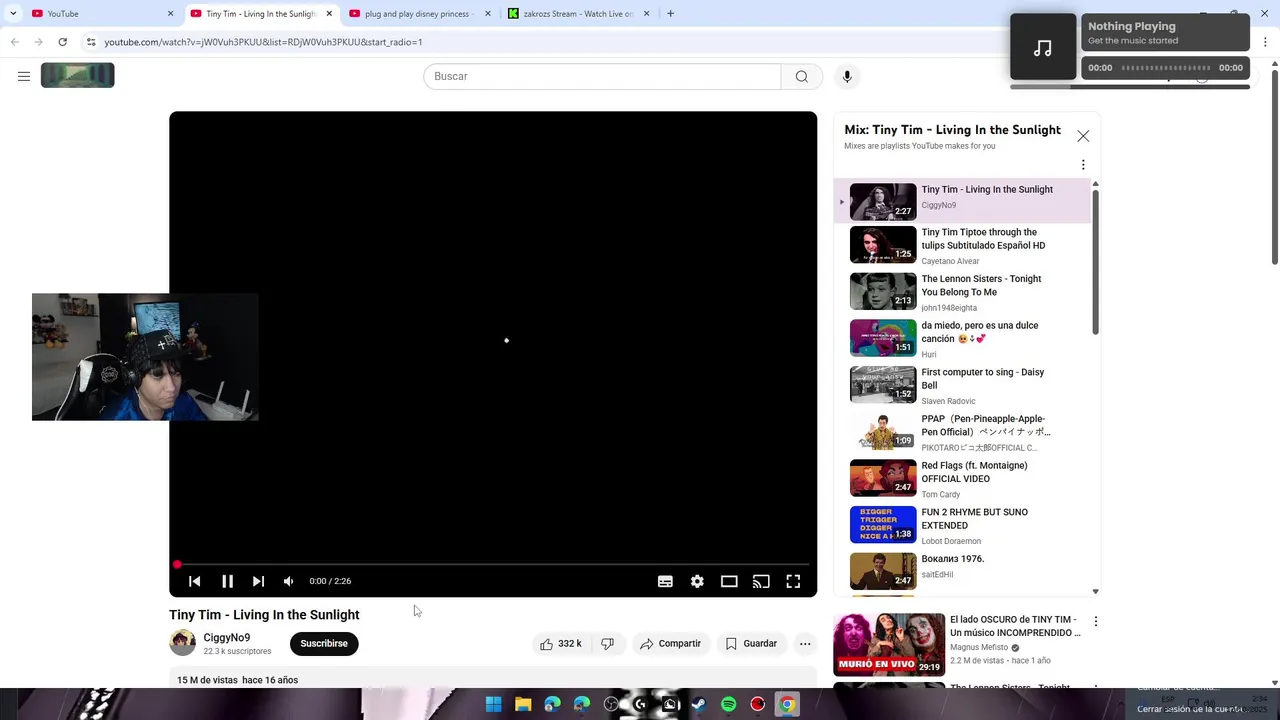Open Mix playlist options menu
This screenshot has height=720, width=1280.
[1083, 165]
